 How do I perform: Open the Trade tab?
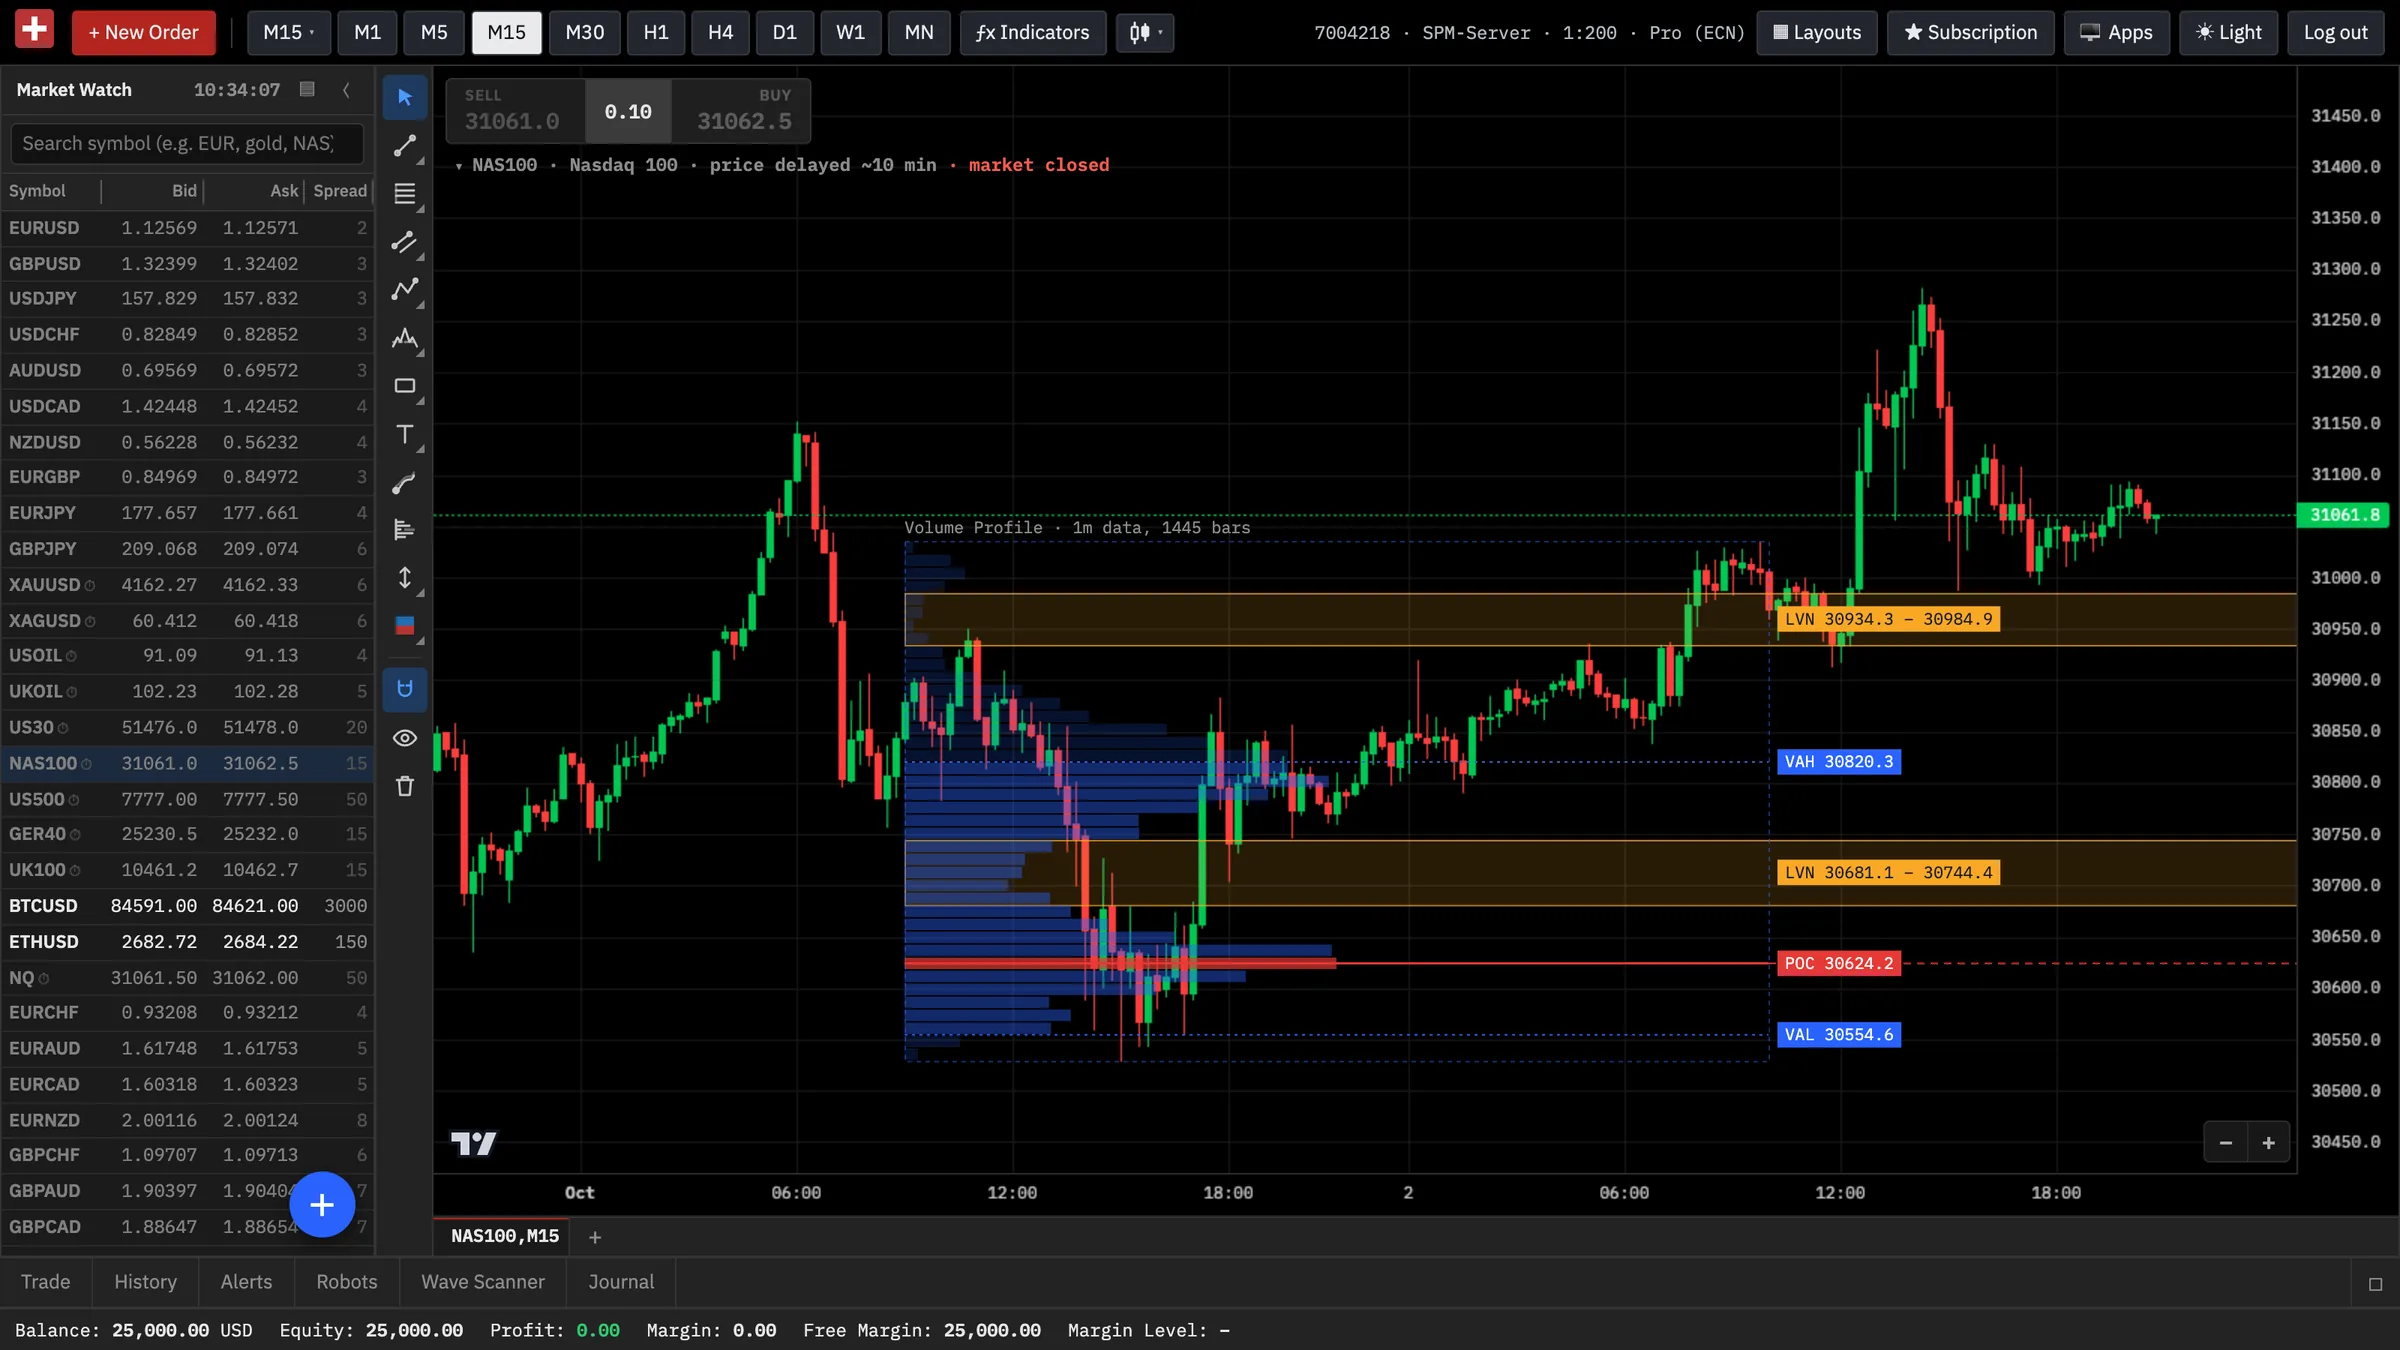[x=46, y=1282]
